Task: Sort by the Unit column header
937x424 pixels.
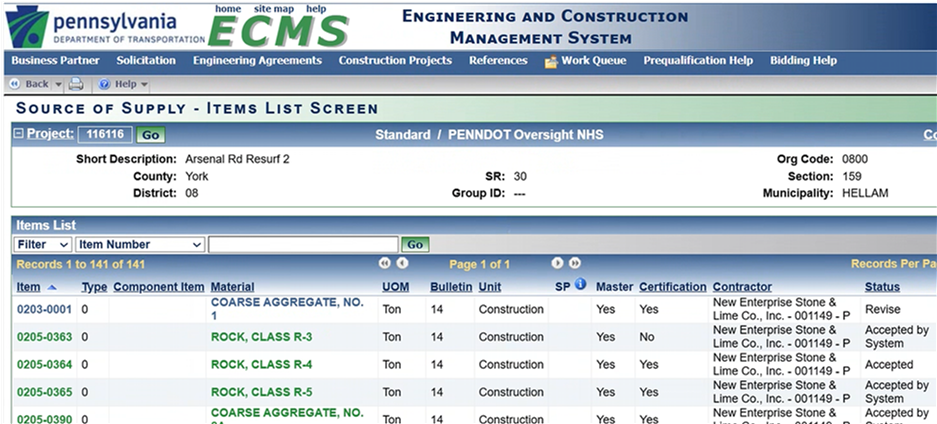Action: coord(490,287)
